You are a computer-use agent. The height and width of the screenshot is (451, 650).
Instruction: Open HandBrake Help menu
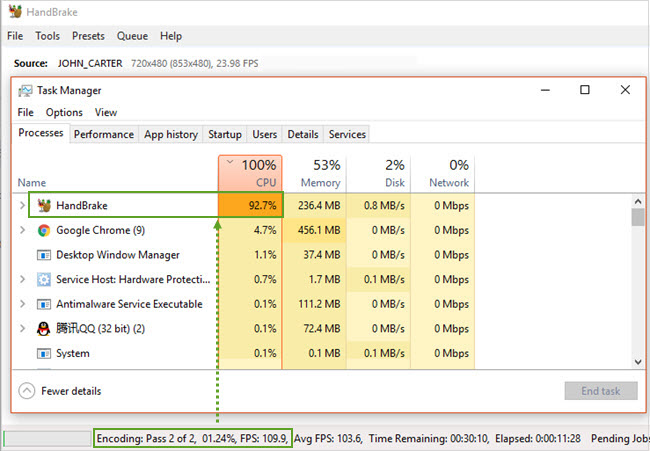pyautogui.click(x=171, y=36)
